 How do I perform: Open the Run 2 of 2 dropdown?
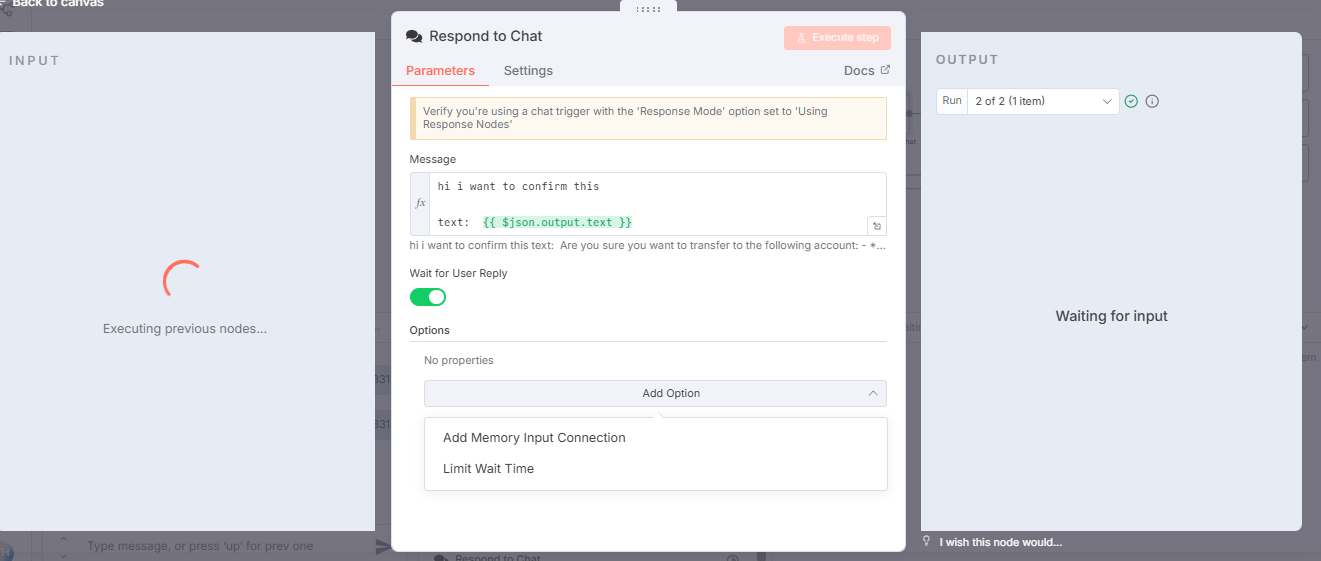pos(1042,101)
